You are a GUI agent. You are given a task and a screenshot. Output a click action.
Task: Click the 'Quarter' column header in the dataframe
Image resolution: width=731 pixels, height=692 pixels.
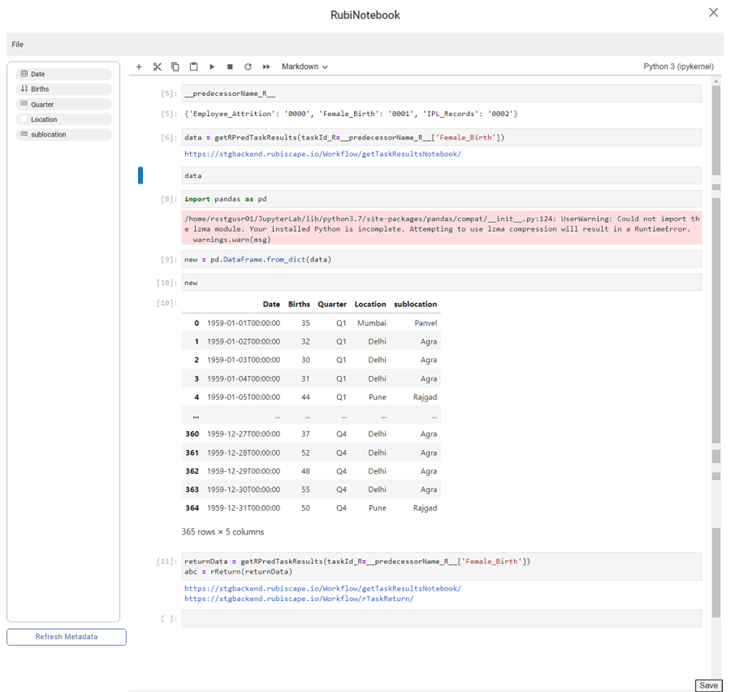332,304
